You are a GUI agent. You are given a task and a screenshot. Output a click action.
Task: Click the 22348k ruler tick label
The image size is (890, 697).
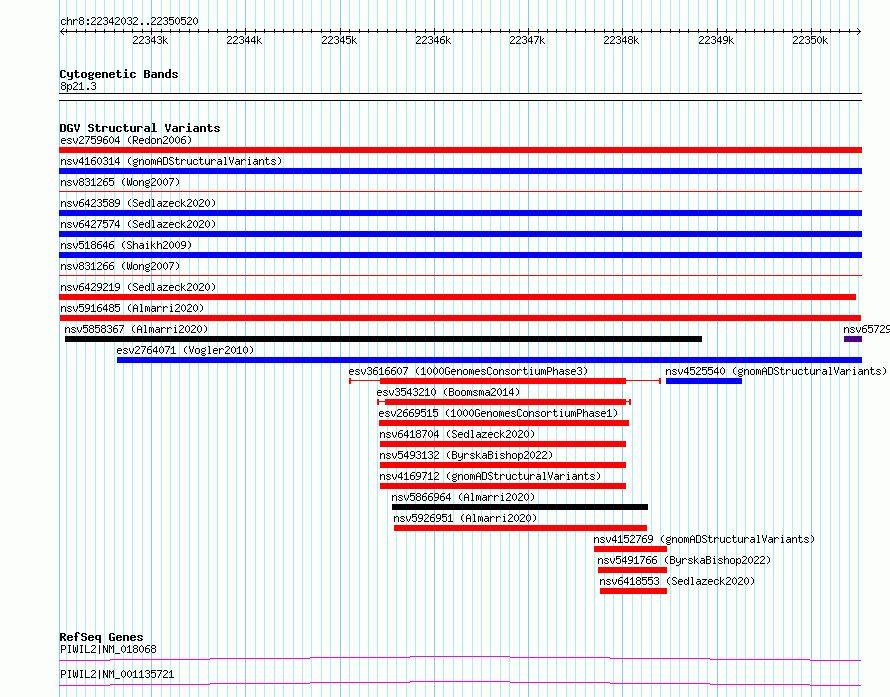click(621, 40)
